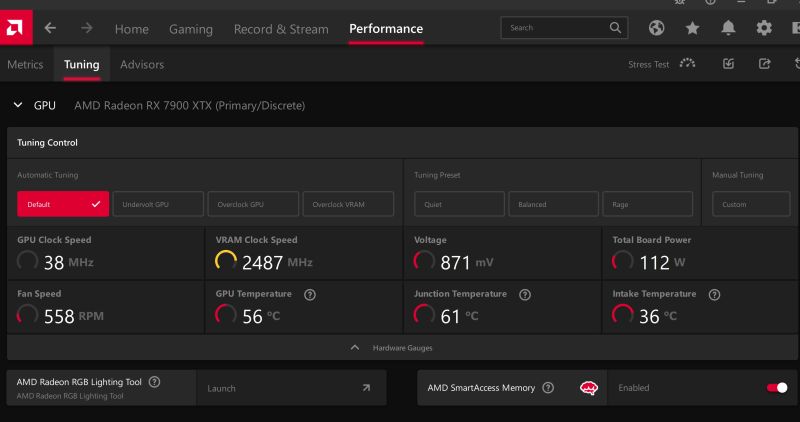This screenshot has height=422, width=800.
Task: Select the Rage tuning preset
Action: [x=647, y=204]
